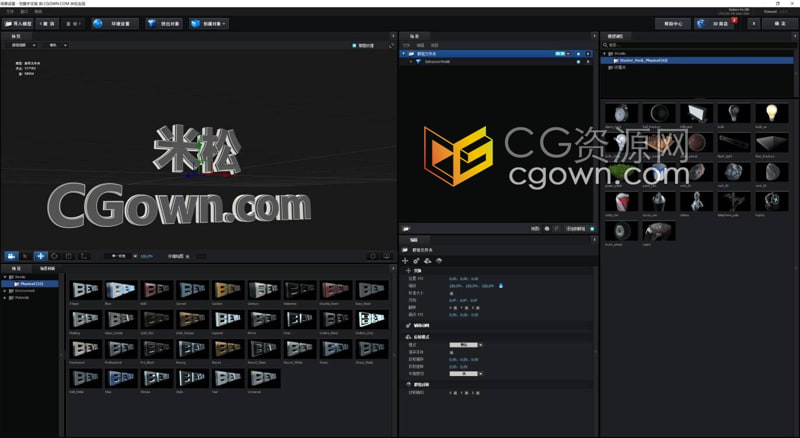Image resolution: width=800 pixels, height=438 pixels.
Task: Expand the Environment folder in preset tree
Action: 5,291
